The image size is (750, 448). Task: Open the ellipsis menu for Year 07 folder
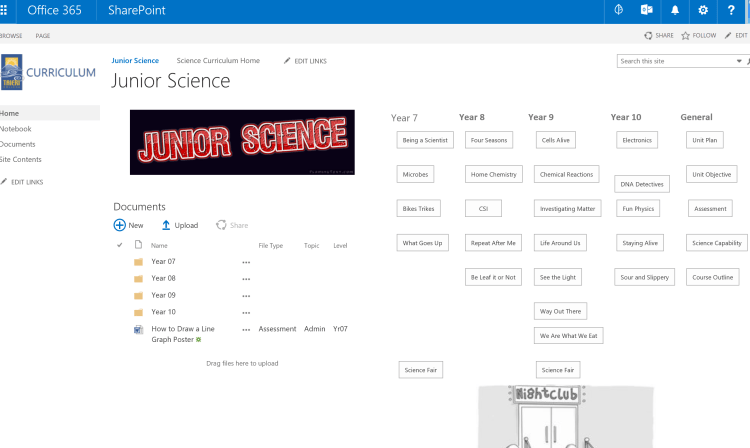click(x=246, y=262)
